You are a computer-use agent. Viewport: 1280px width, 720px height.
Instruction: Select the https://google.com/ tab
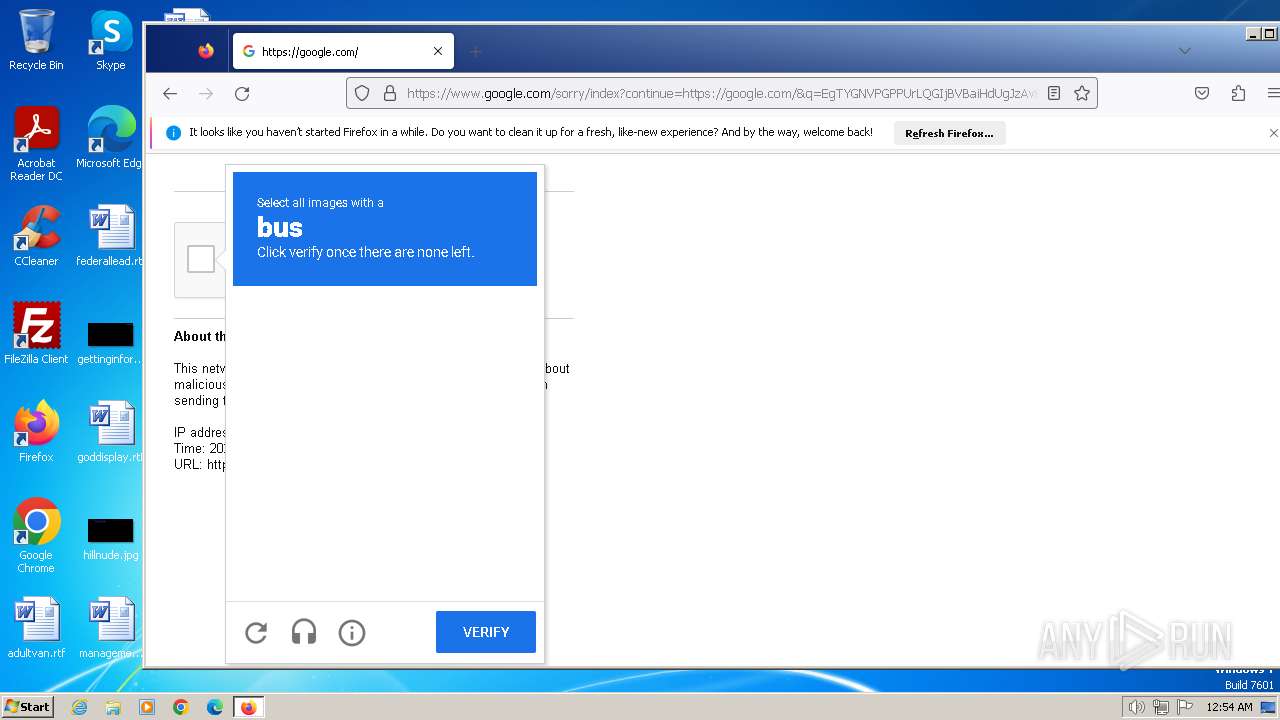343,51
